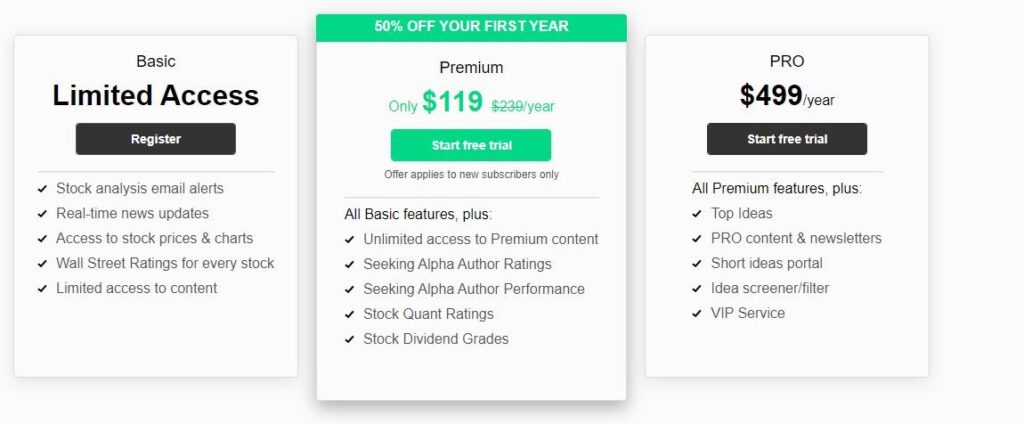Click the Limited Access heading
This screenshot has width=1024, height=424.
point(155,95)
